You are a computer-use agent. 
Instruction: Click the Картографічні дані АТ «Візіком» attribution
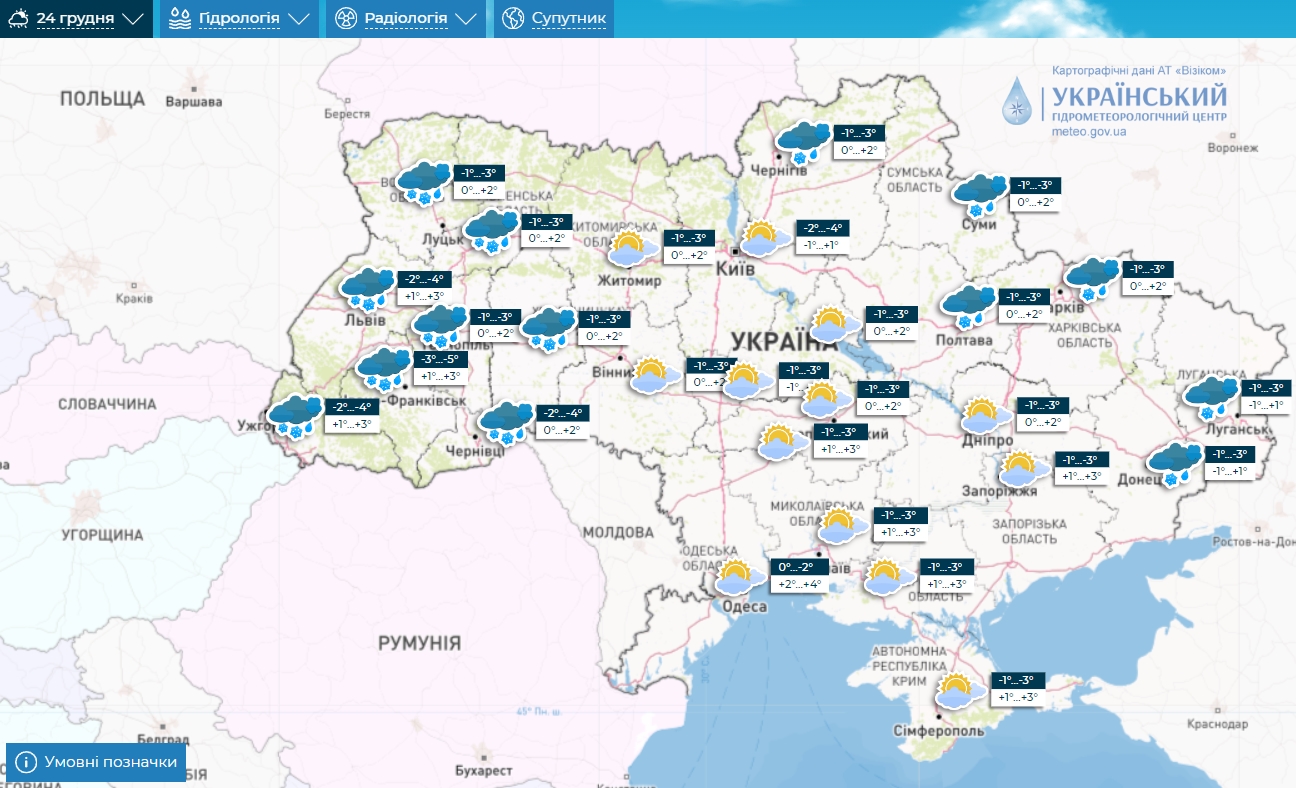point(1139,71)
